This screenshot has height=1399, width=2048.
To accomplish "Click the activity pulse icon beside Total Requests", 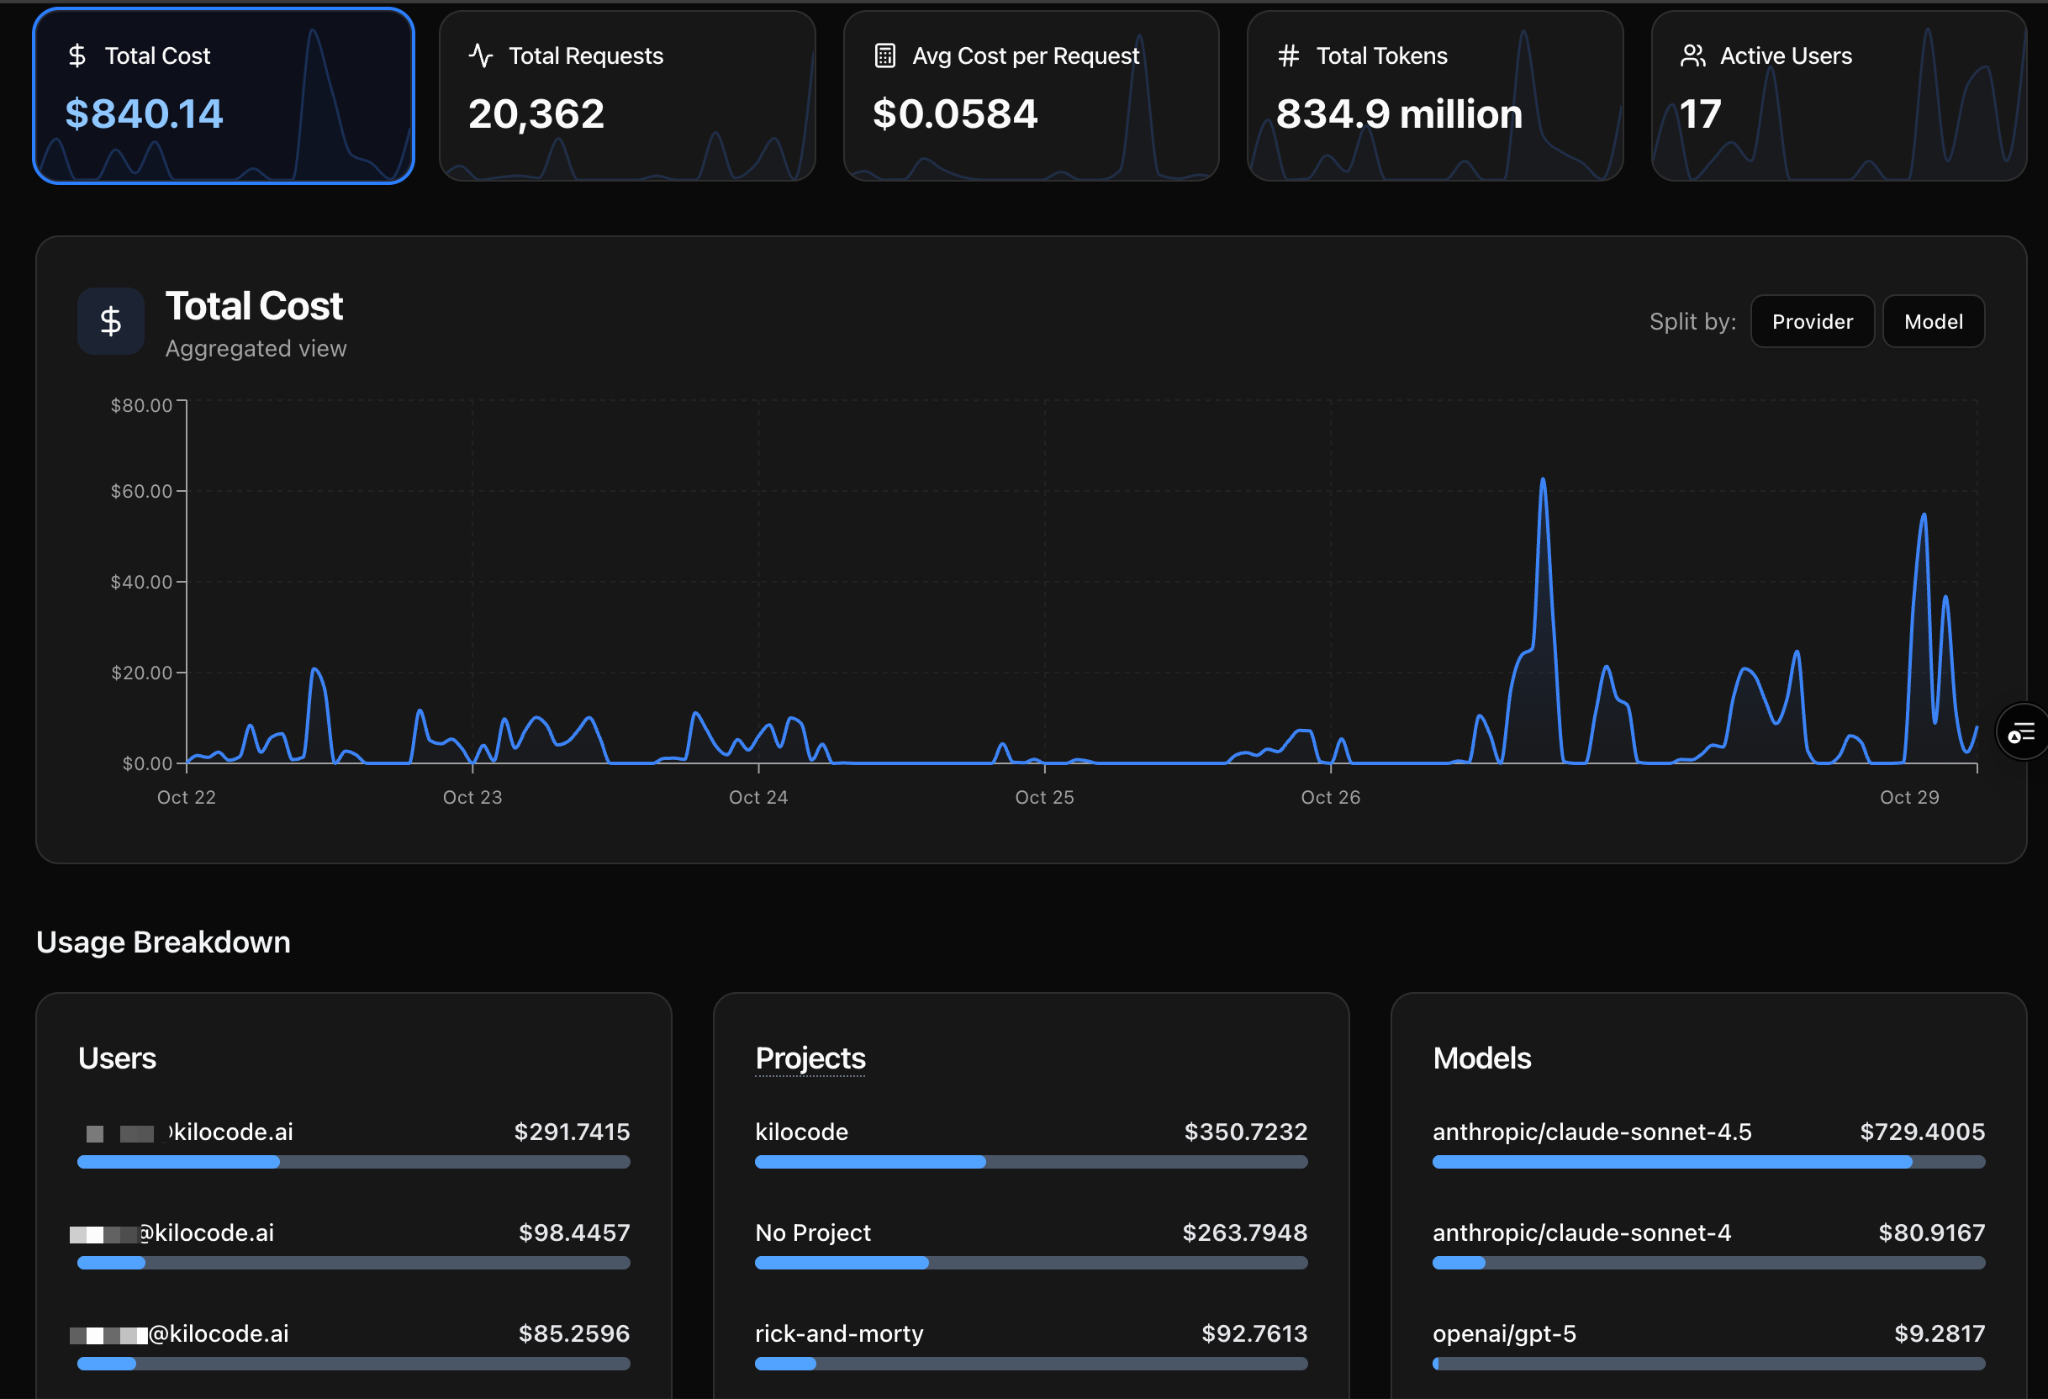I will click(481, 56).
